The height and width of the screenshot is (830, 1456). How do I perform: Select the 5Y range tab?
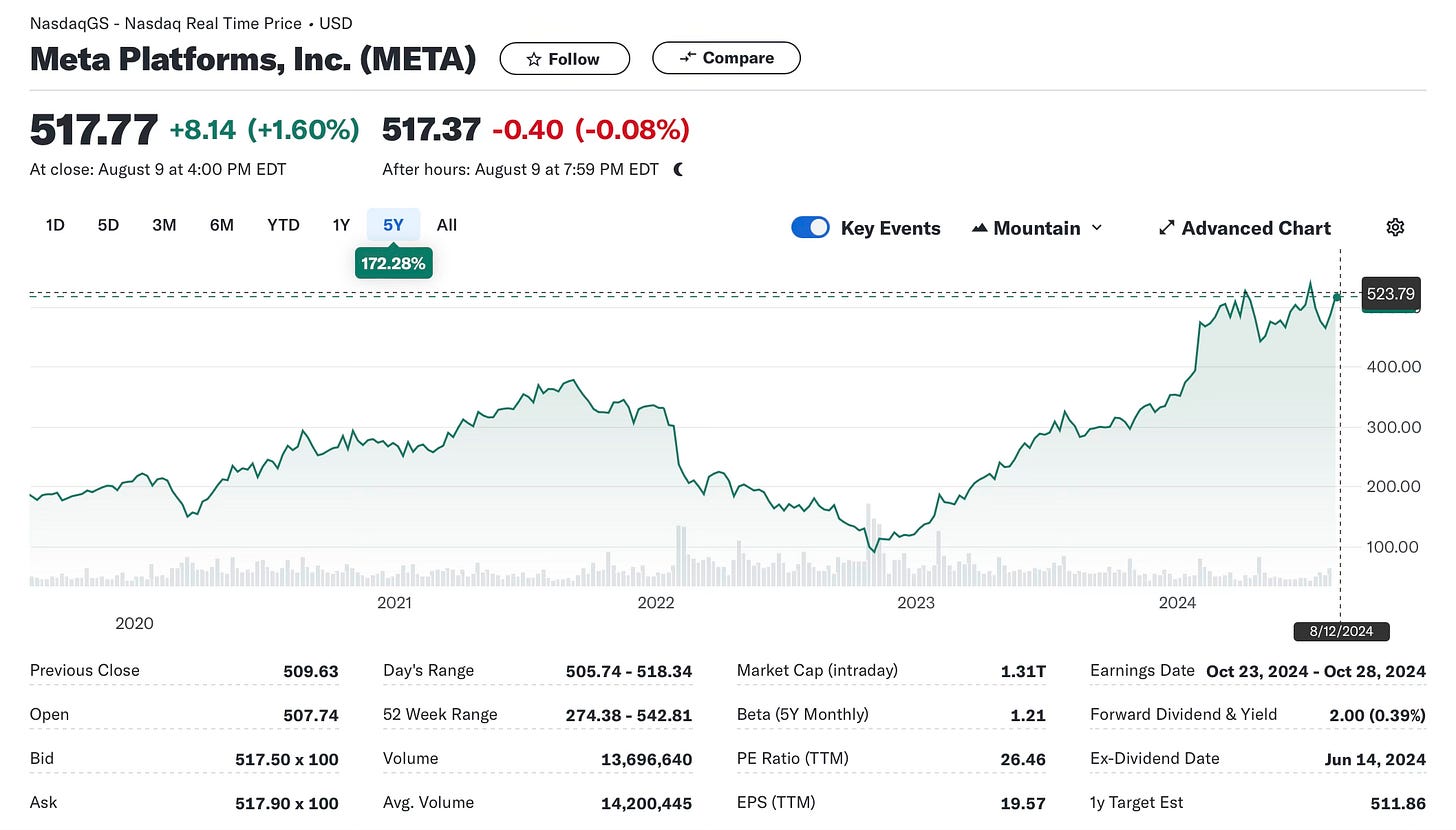point(394,225)
